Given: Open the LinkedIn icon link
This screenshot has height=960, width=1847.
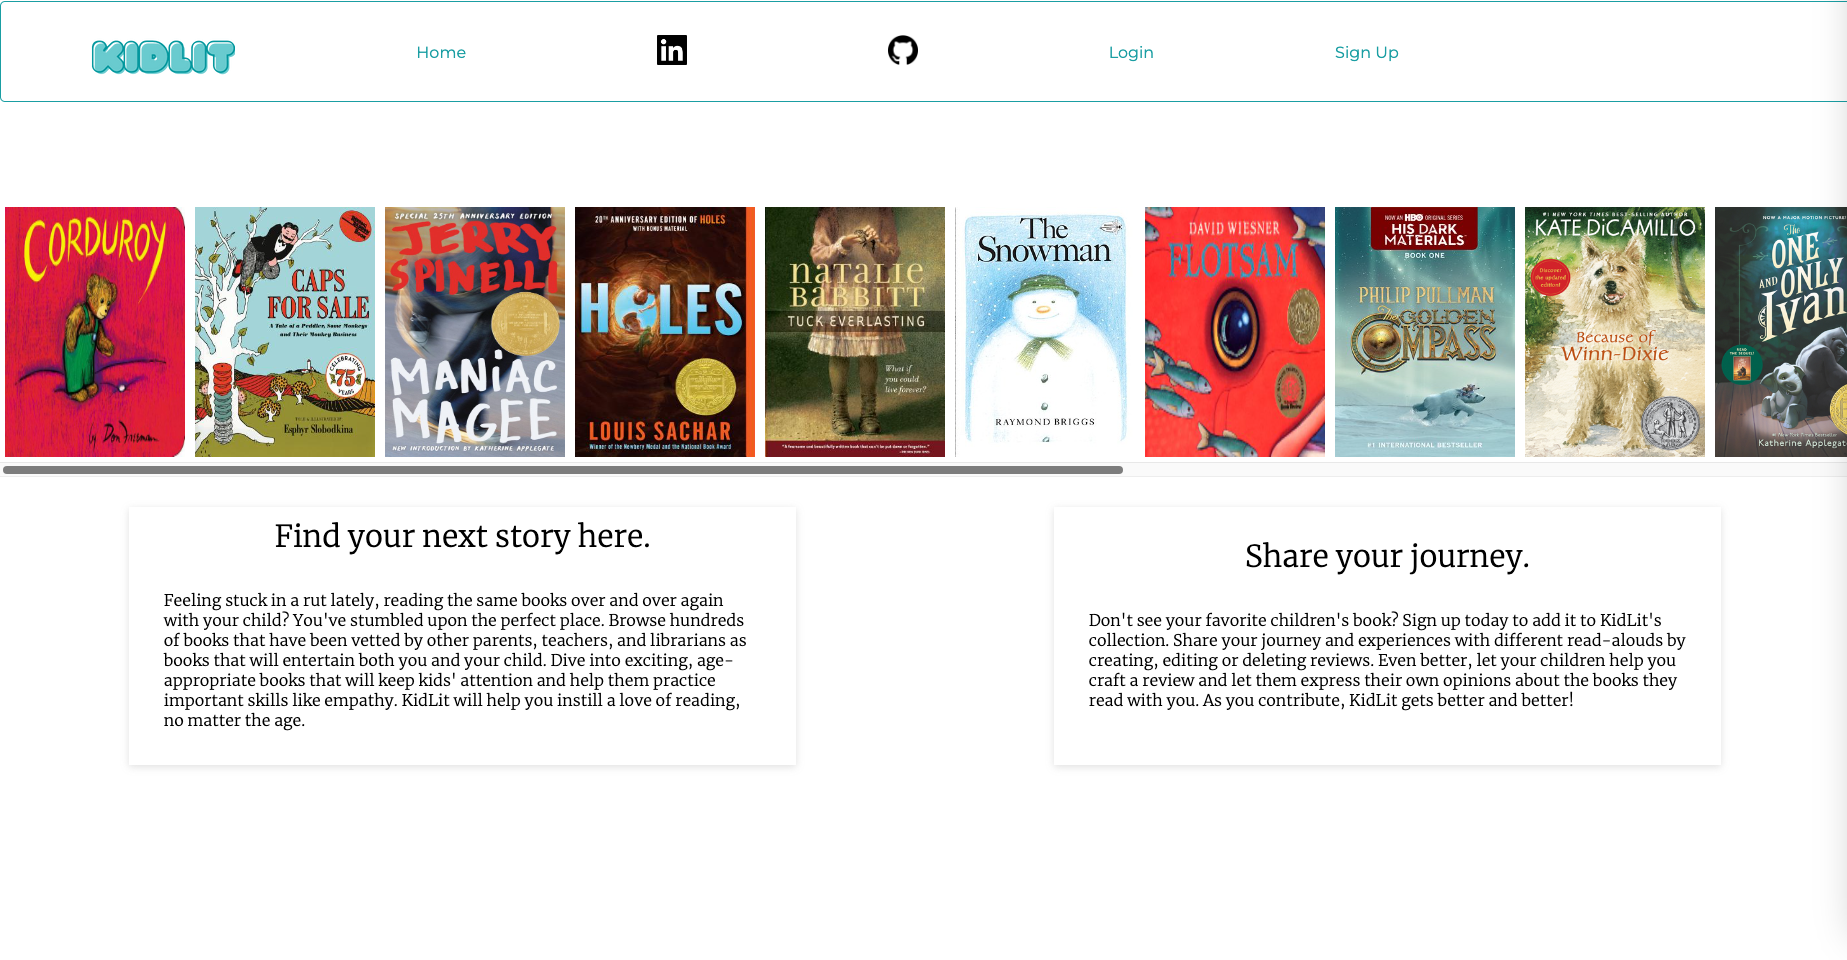Looking at the screenshot, I should coord(672,50).
